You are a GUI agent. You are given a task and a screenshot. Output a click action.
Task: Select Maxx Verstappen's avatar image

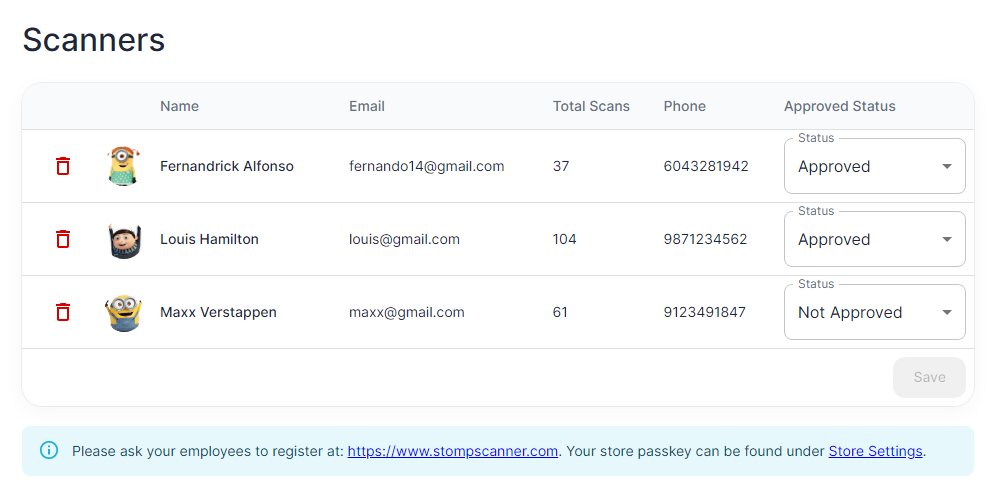coord(123,313)
